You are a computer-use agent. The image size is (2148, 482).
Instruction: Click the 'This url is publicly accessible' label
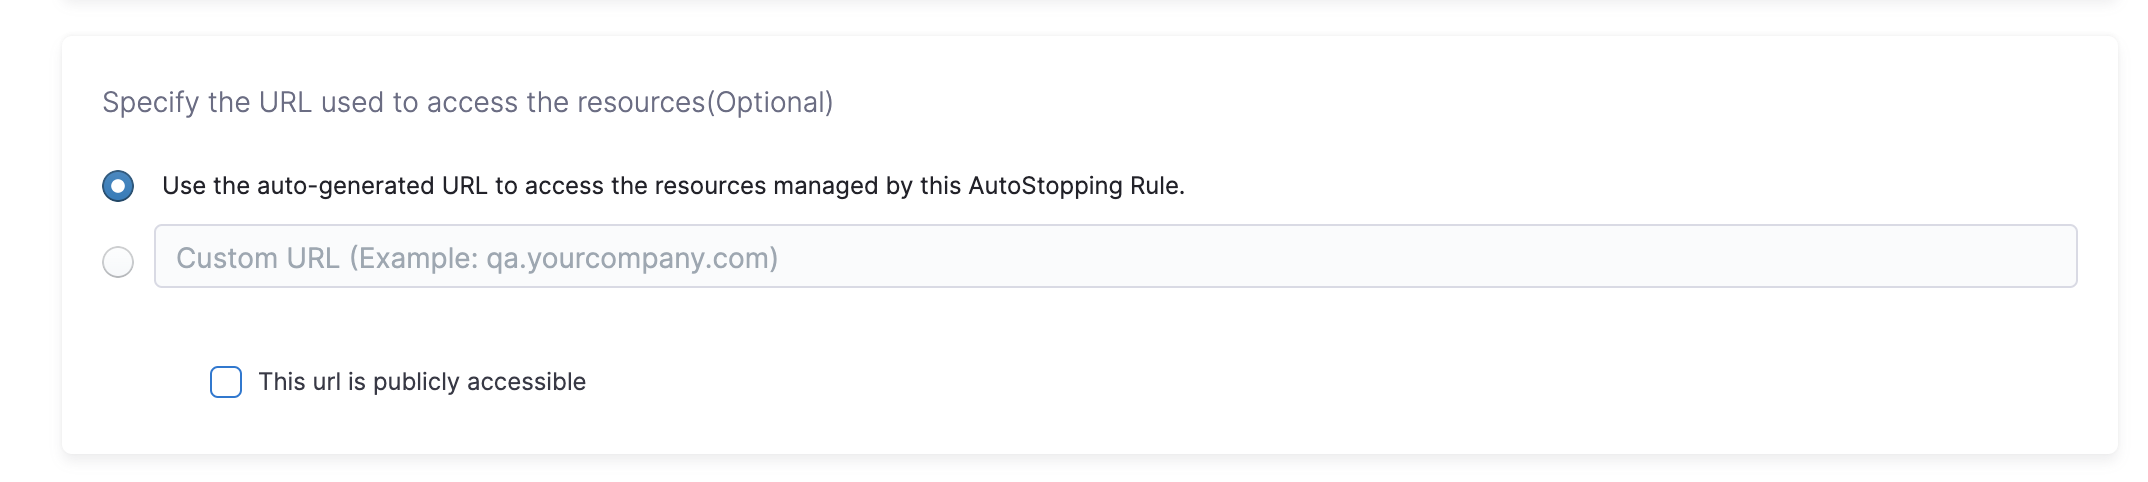point(421,382)
